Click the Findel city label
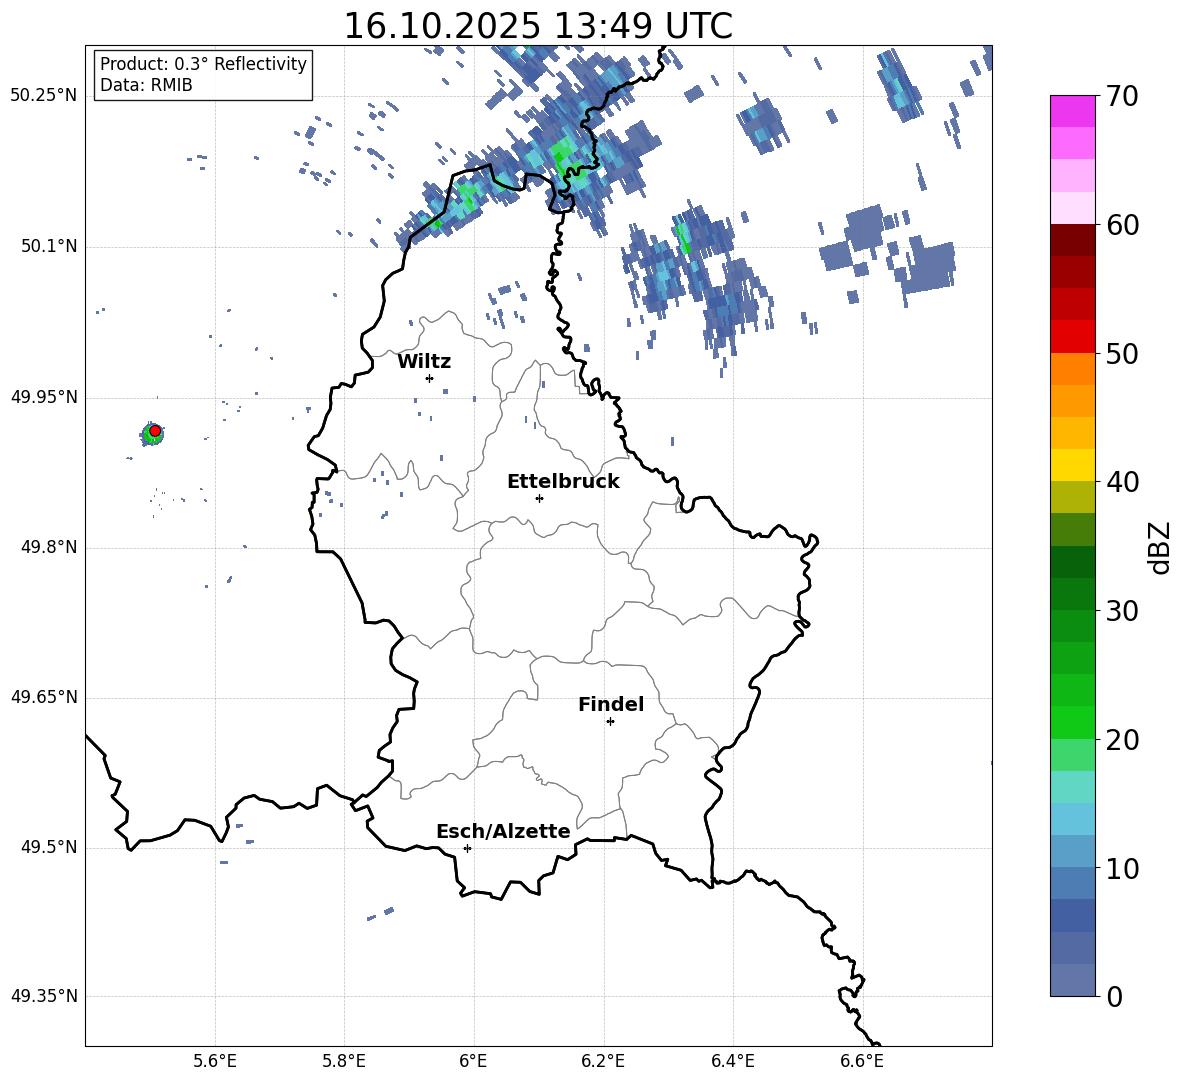Image resolution: width=1184 pixels, height=1081 pixels. click(x=611, y=704)
